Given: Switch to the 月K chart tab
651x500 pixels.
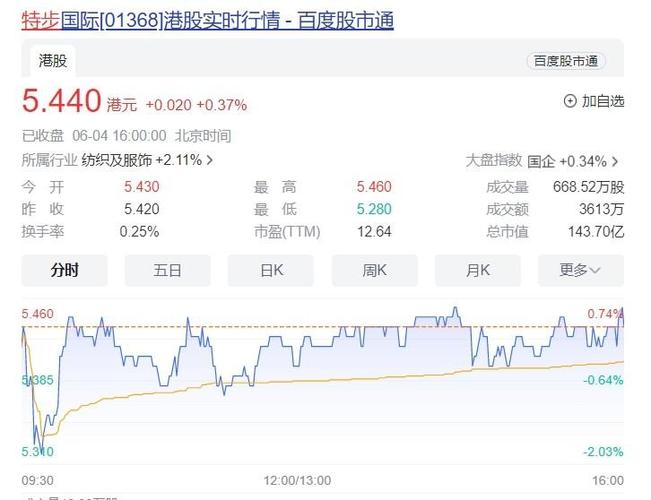Looking at the screenshot, I should (478, 270).
